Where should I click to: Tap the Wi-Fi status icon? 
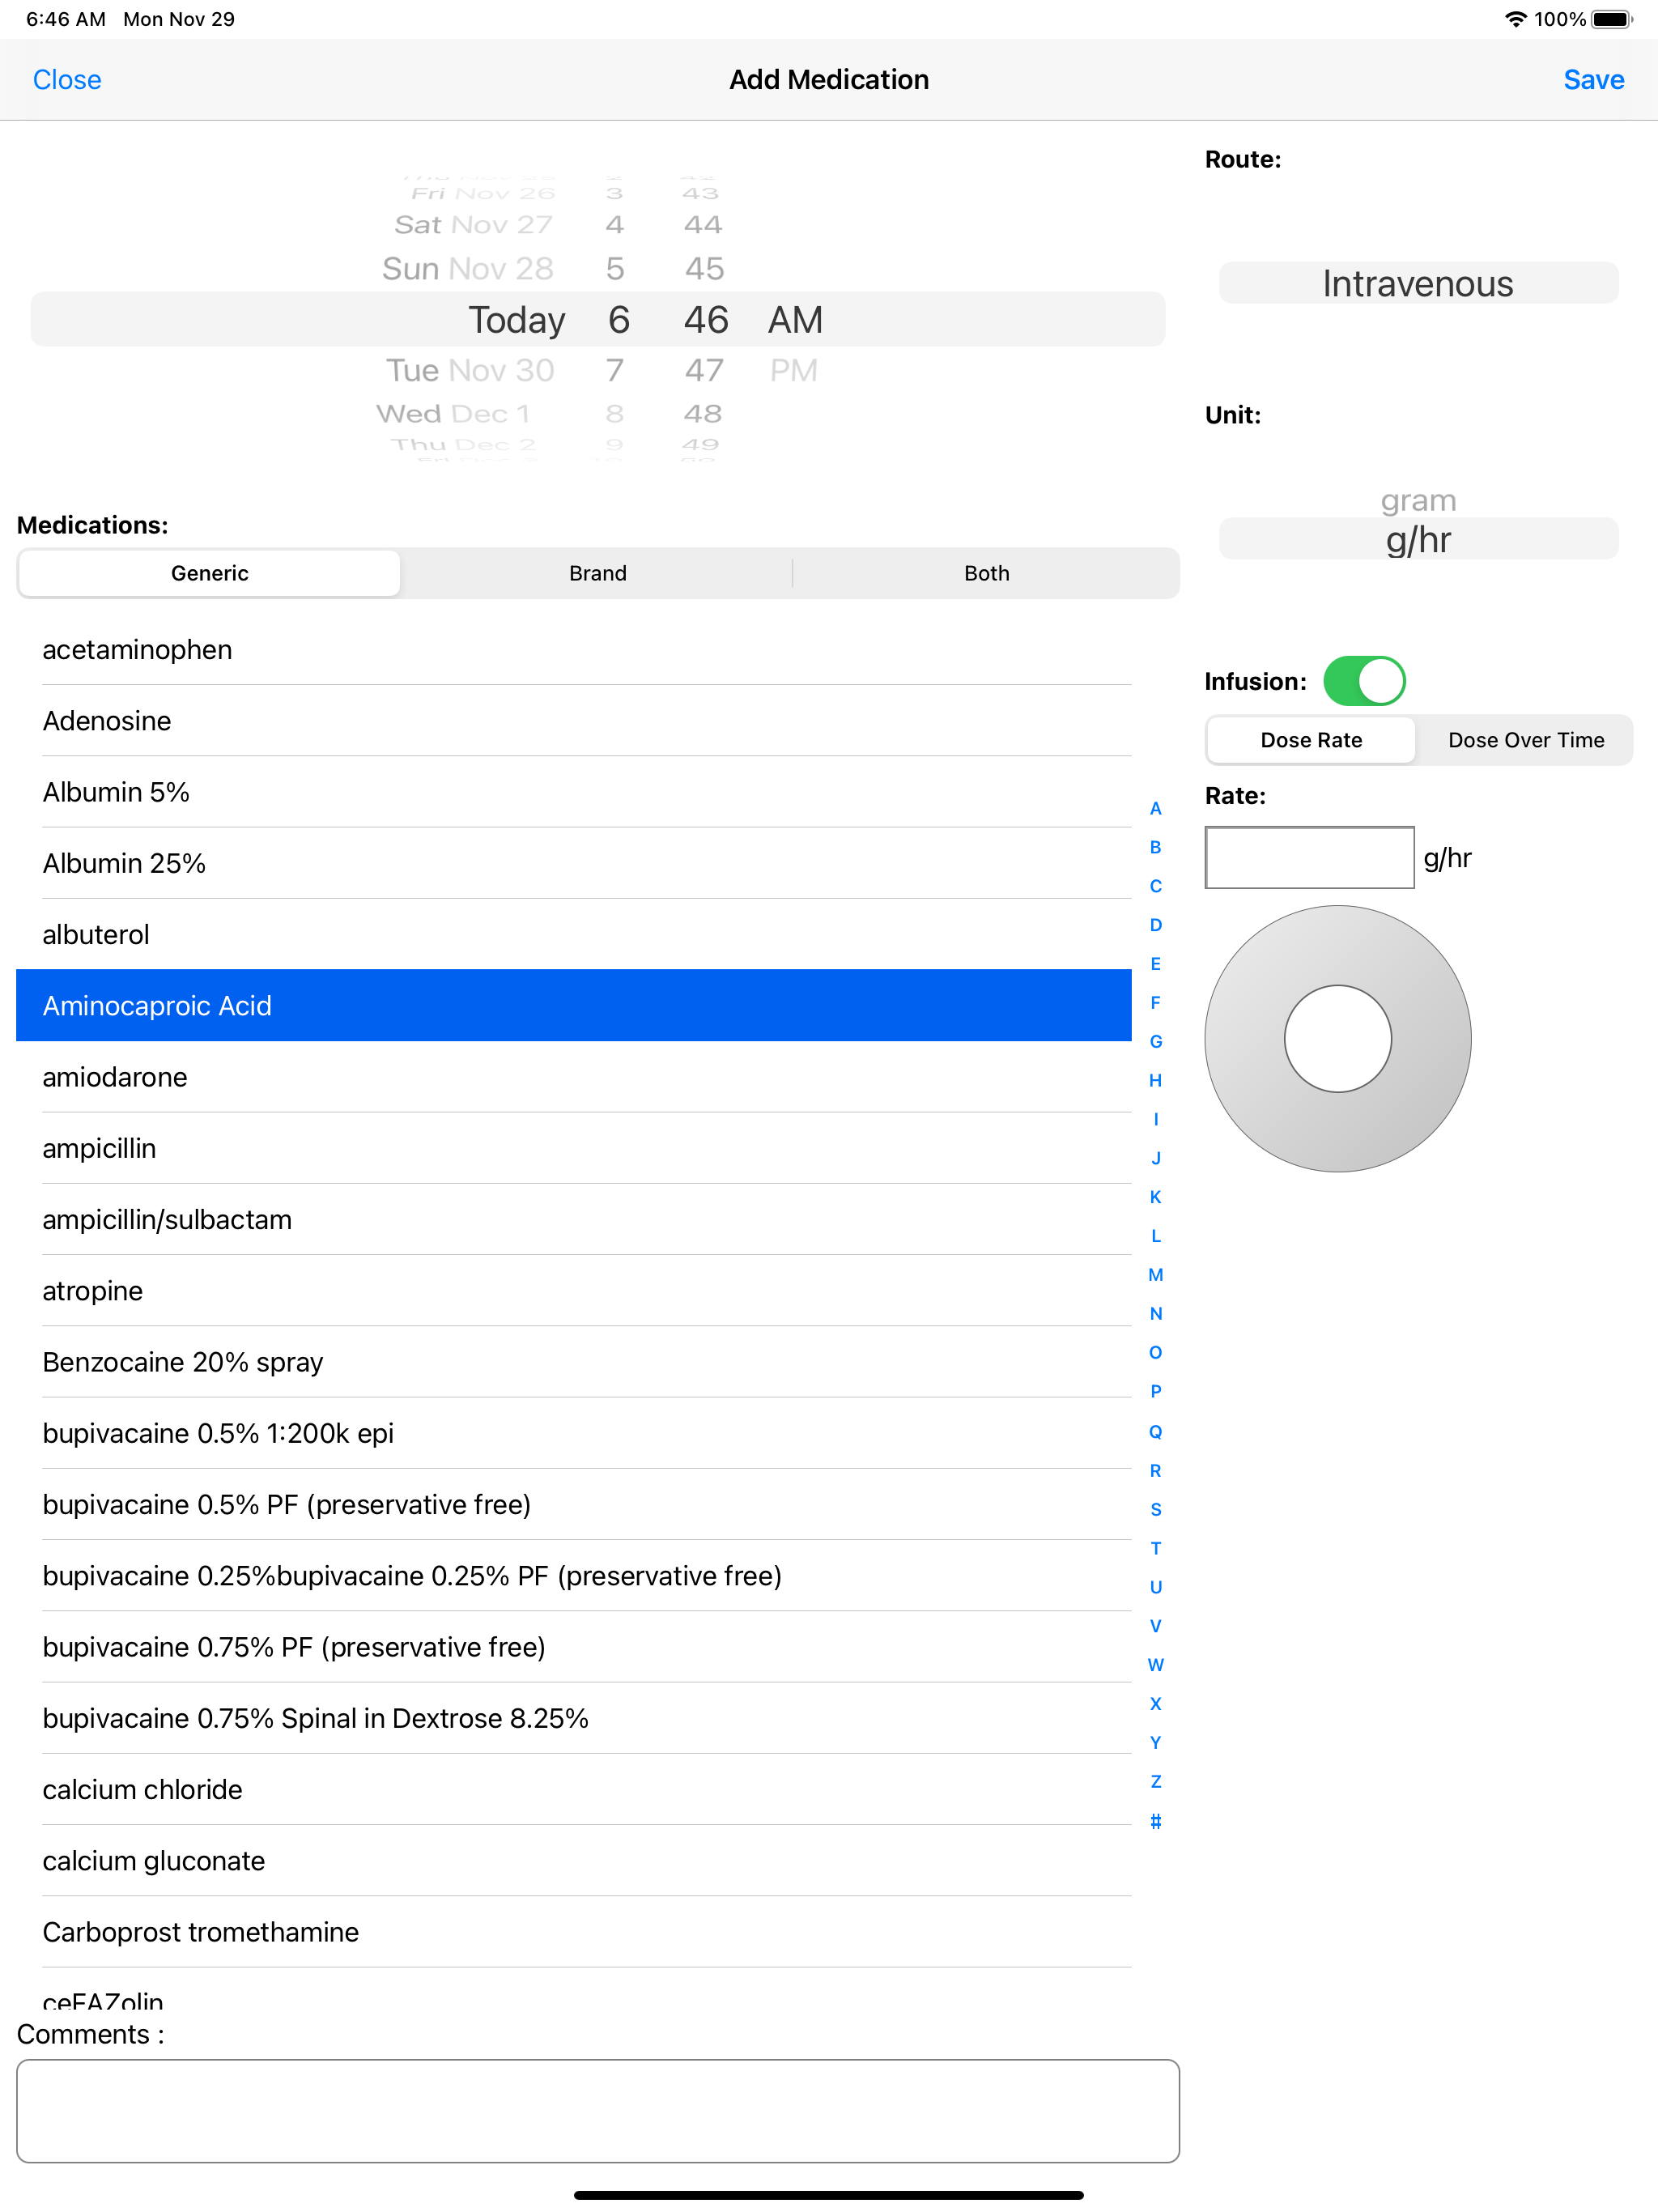click(x=1515, y=19)
